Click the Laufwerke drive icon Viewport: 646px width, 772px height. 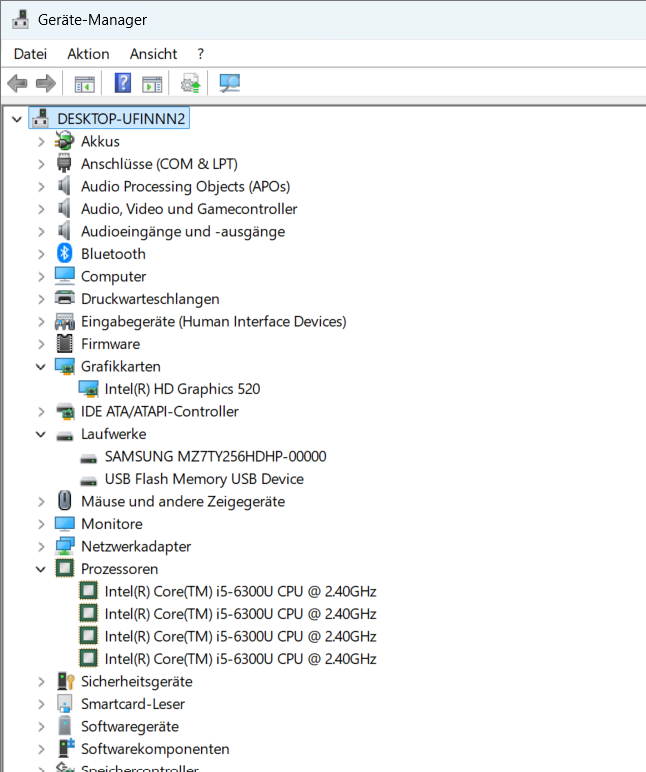tap(65, 436)
